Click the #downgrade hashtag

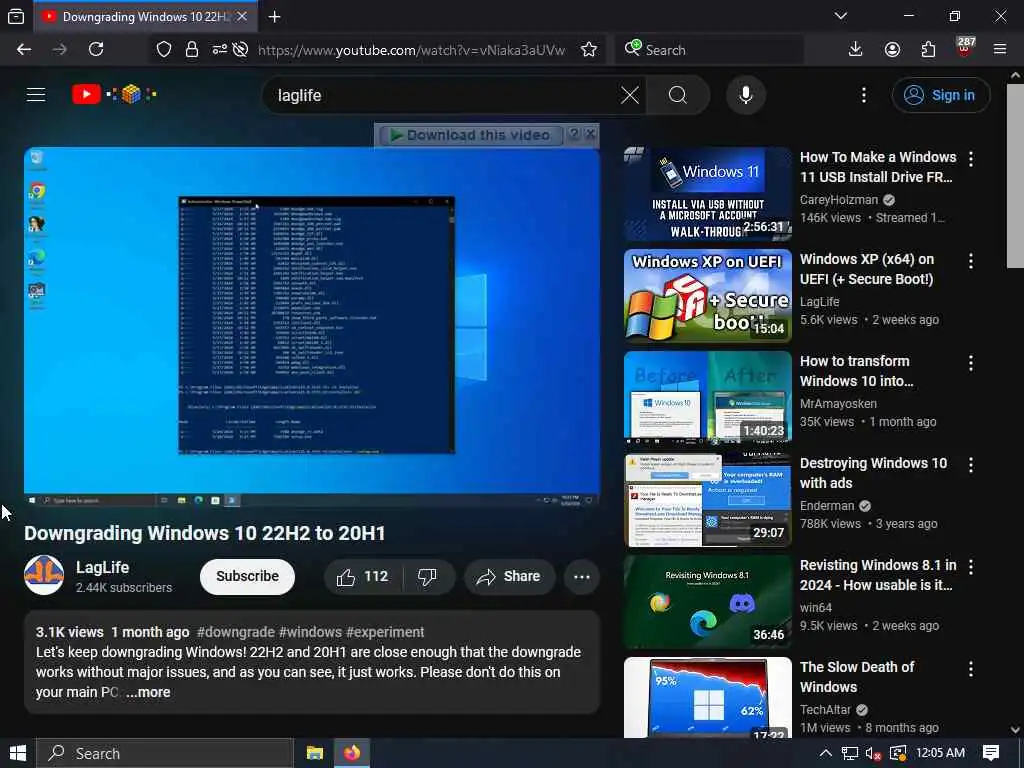pyautogui.click(x=236, y=632)
